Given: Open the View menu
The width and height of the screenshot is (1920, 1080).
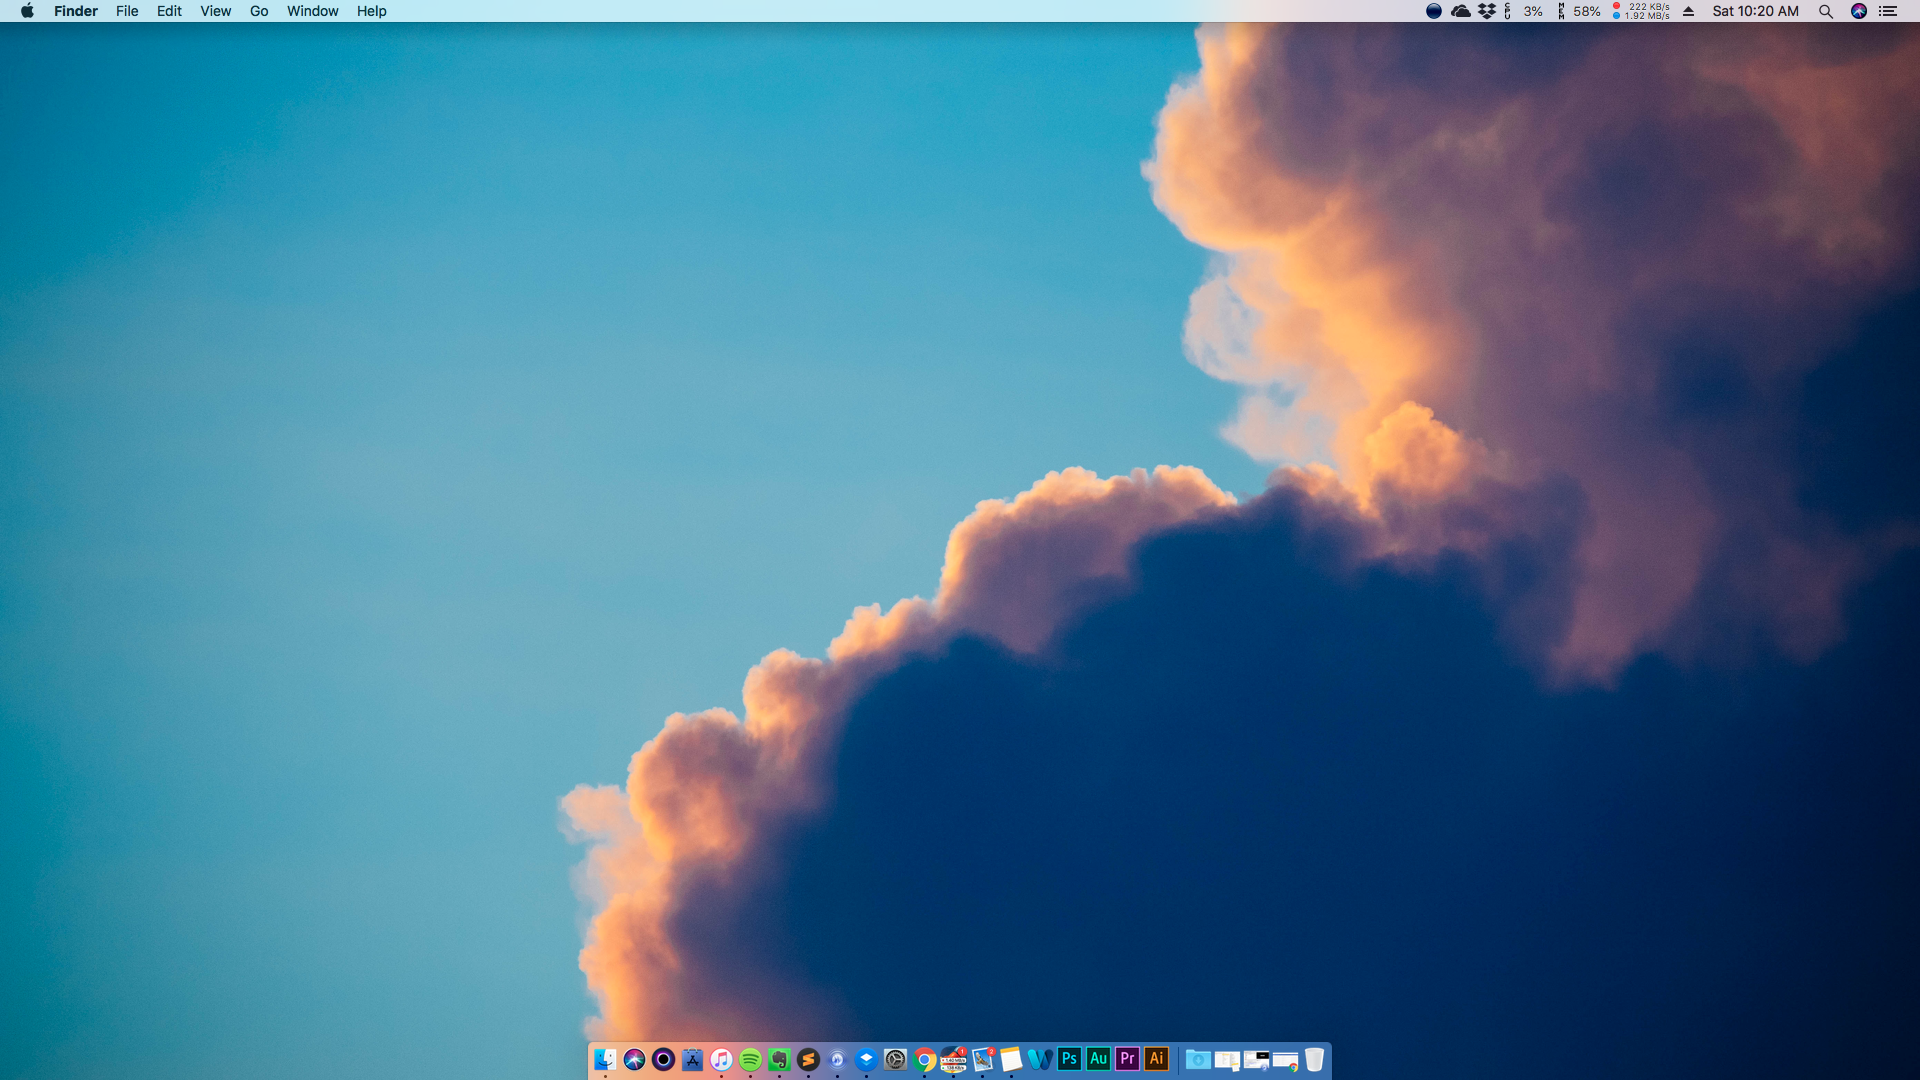Looking at the screenshot, I should (215, 11).
